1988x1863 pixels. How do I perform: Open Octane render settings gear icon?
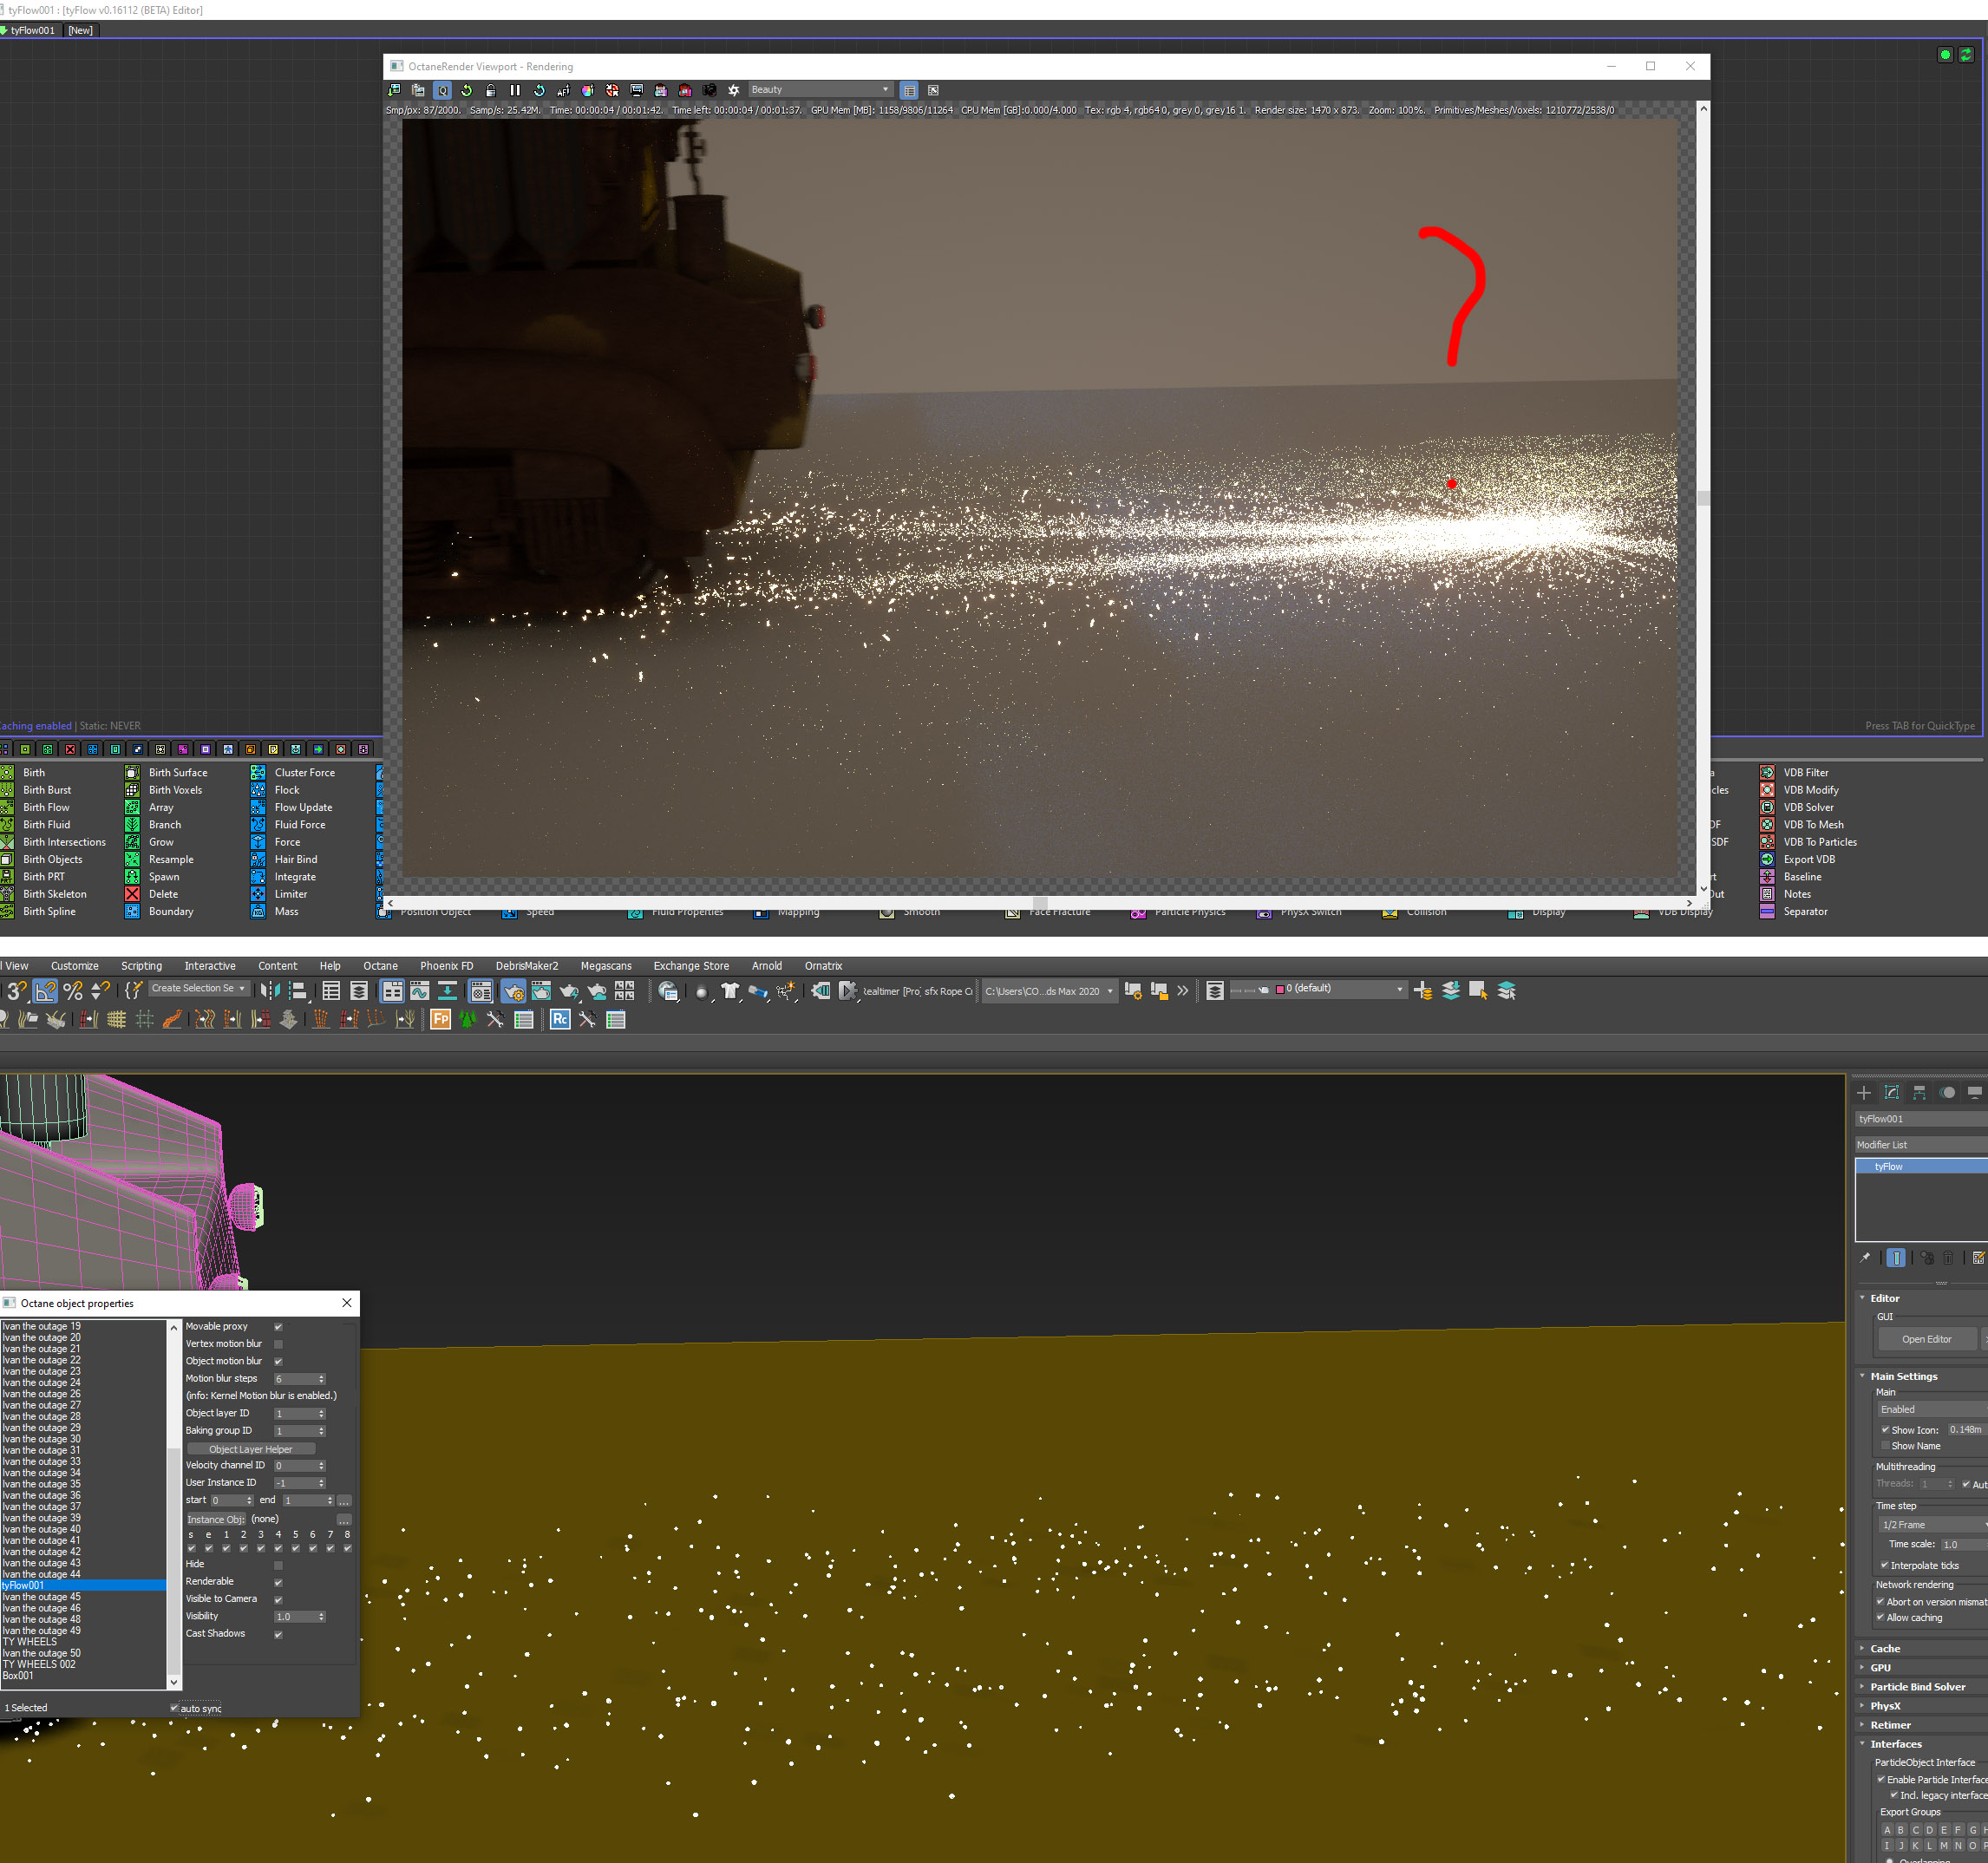tap(733, 90)
